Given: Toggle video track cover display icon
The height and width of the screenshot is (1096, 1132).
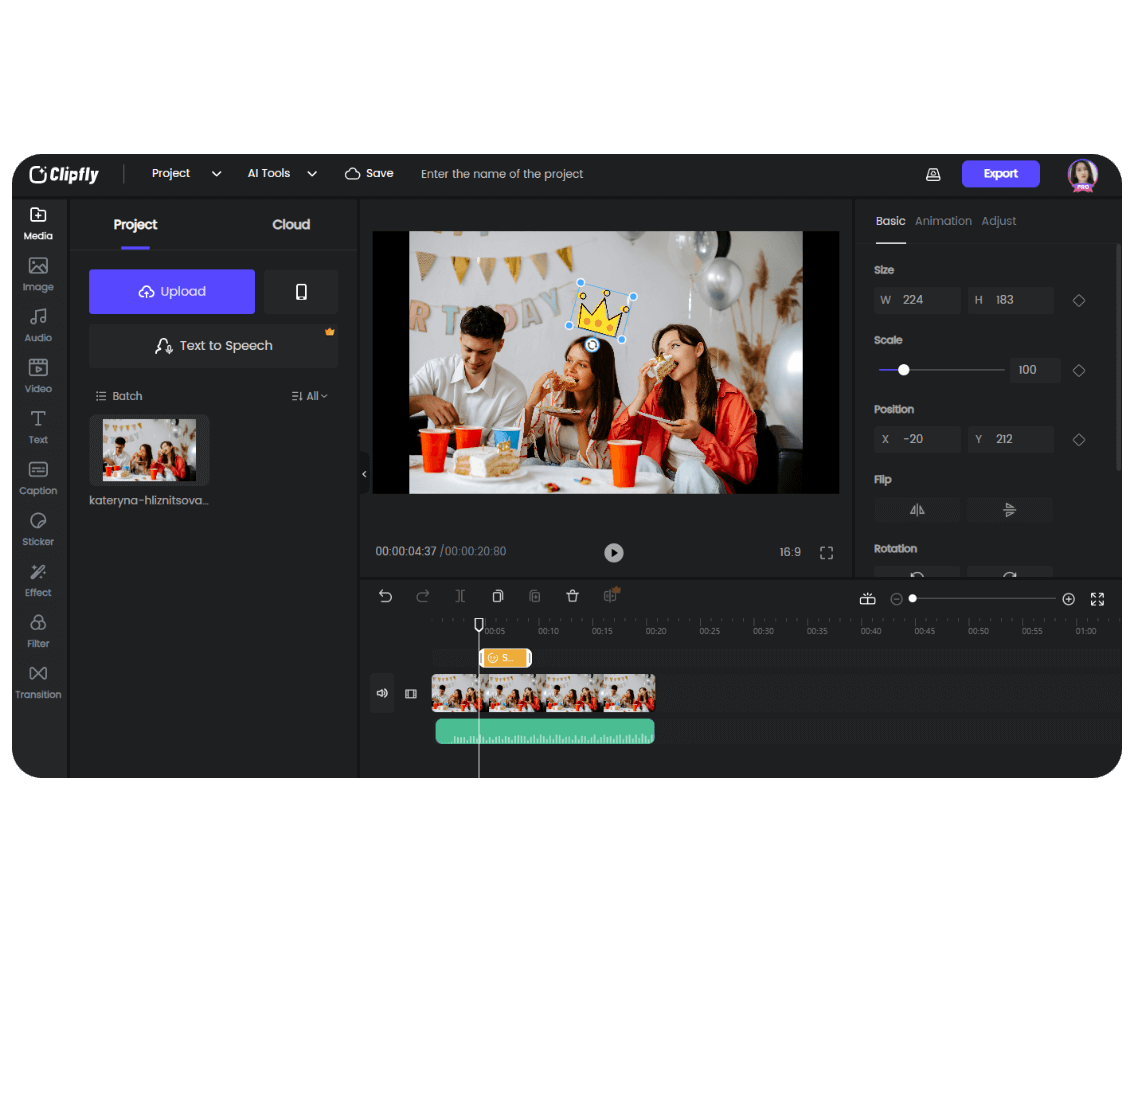Looking at the screenshot, I should pyautogui.click(x=410, y=692).
